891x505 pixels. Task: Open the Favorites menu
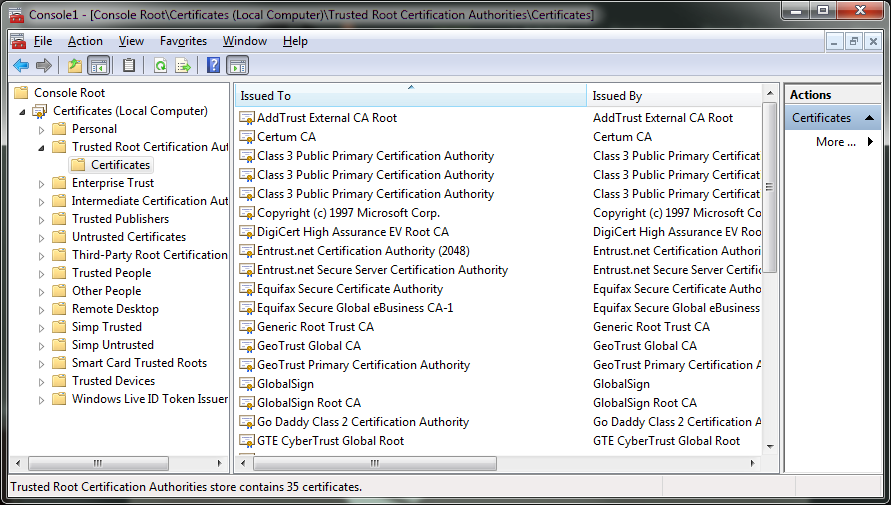pos(184,41)
